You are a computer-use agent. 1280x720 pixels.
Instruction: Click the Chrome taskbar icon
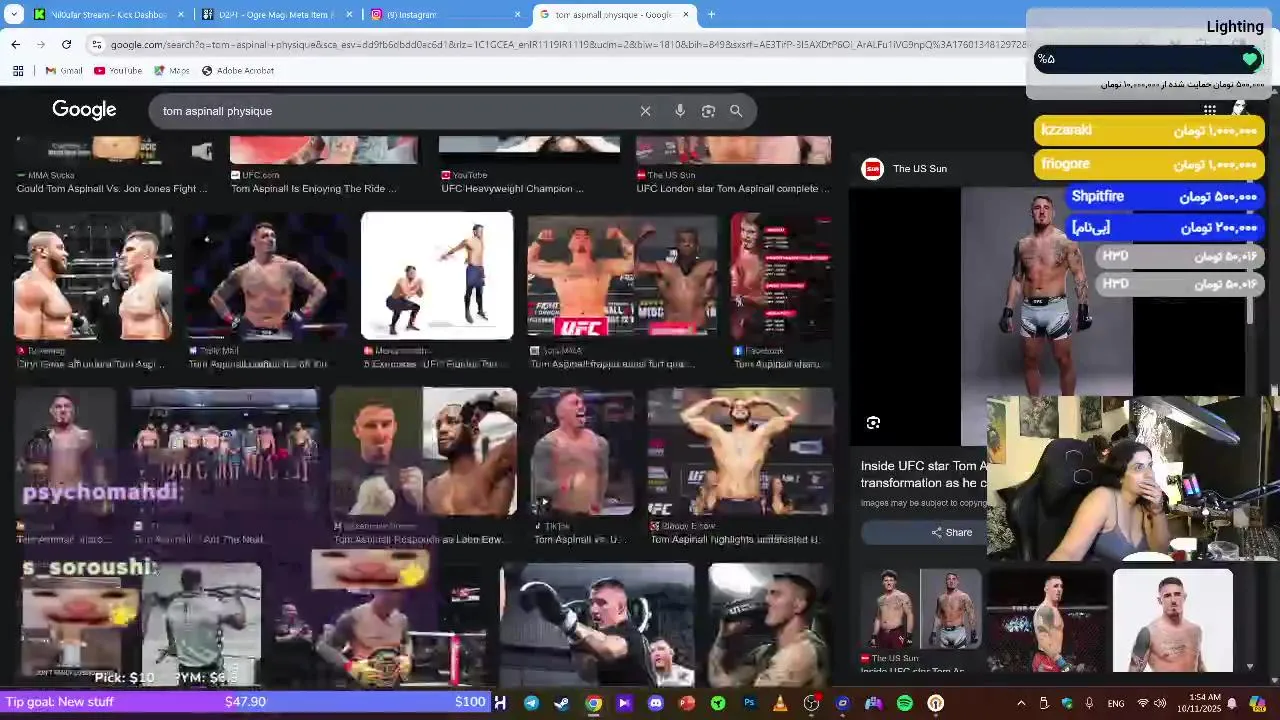[x=593, y=703]
